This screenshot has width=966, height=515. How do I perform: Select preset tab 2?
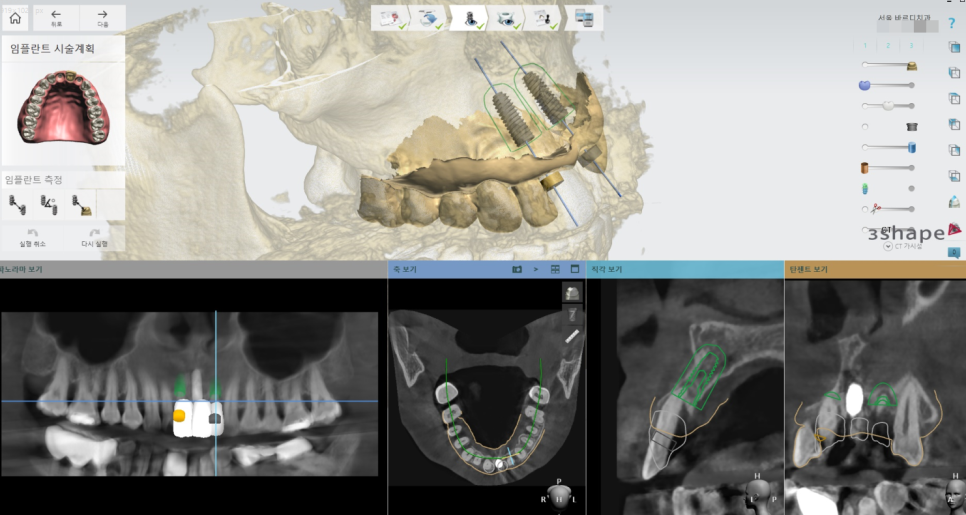887,46
